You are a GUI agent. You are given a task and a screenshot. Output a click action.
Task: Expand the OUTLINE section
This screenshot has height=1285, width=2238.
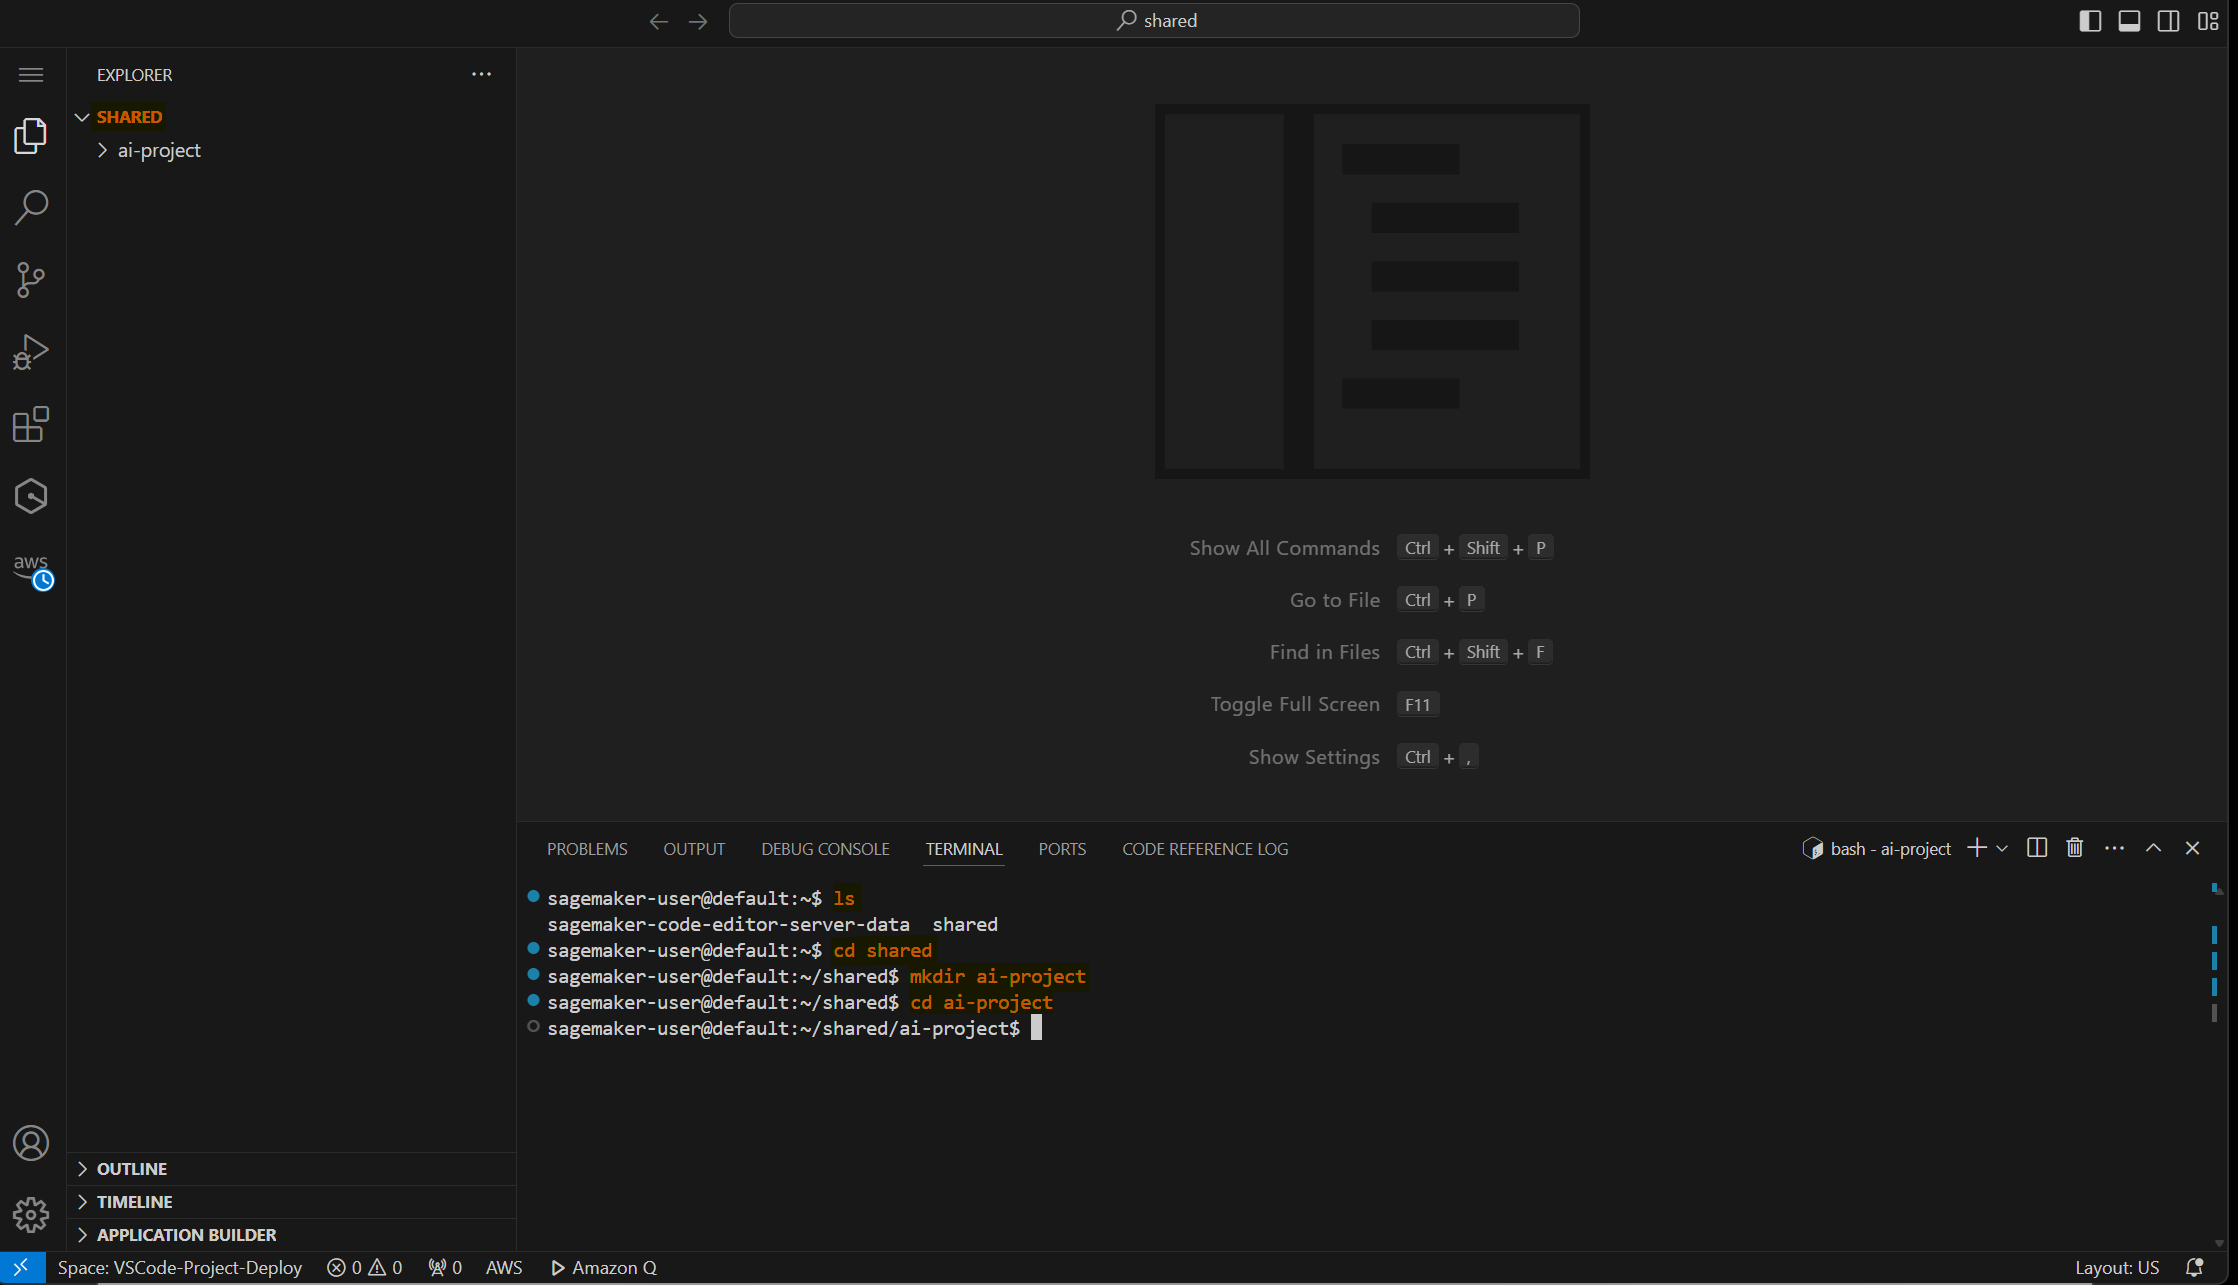coord(291,1169)
